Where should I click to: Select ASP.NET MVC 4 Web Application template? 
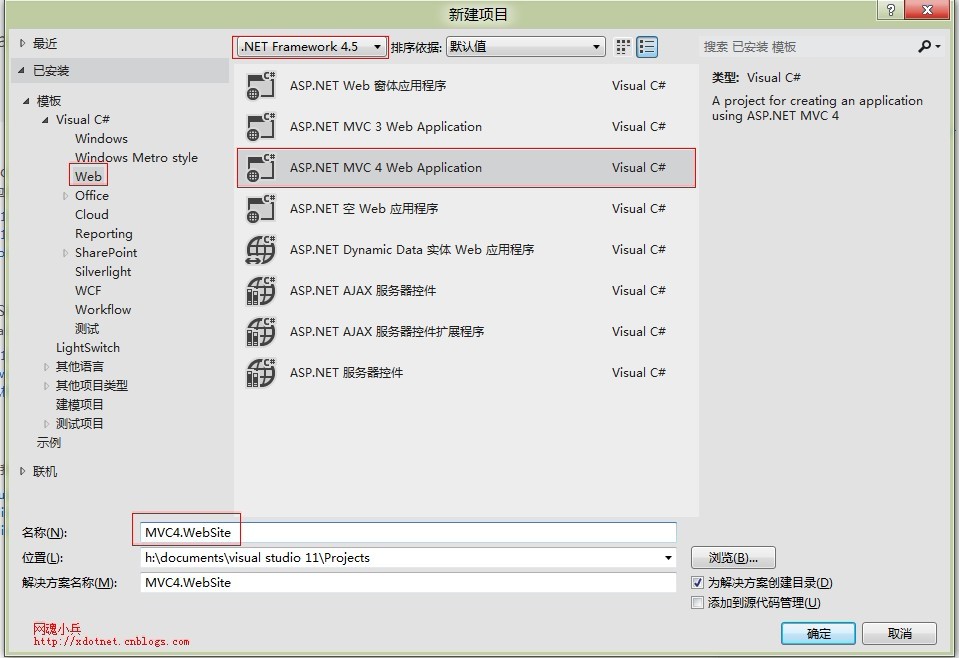(x=466, y=168)
